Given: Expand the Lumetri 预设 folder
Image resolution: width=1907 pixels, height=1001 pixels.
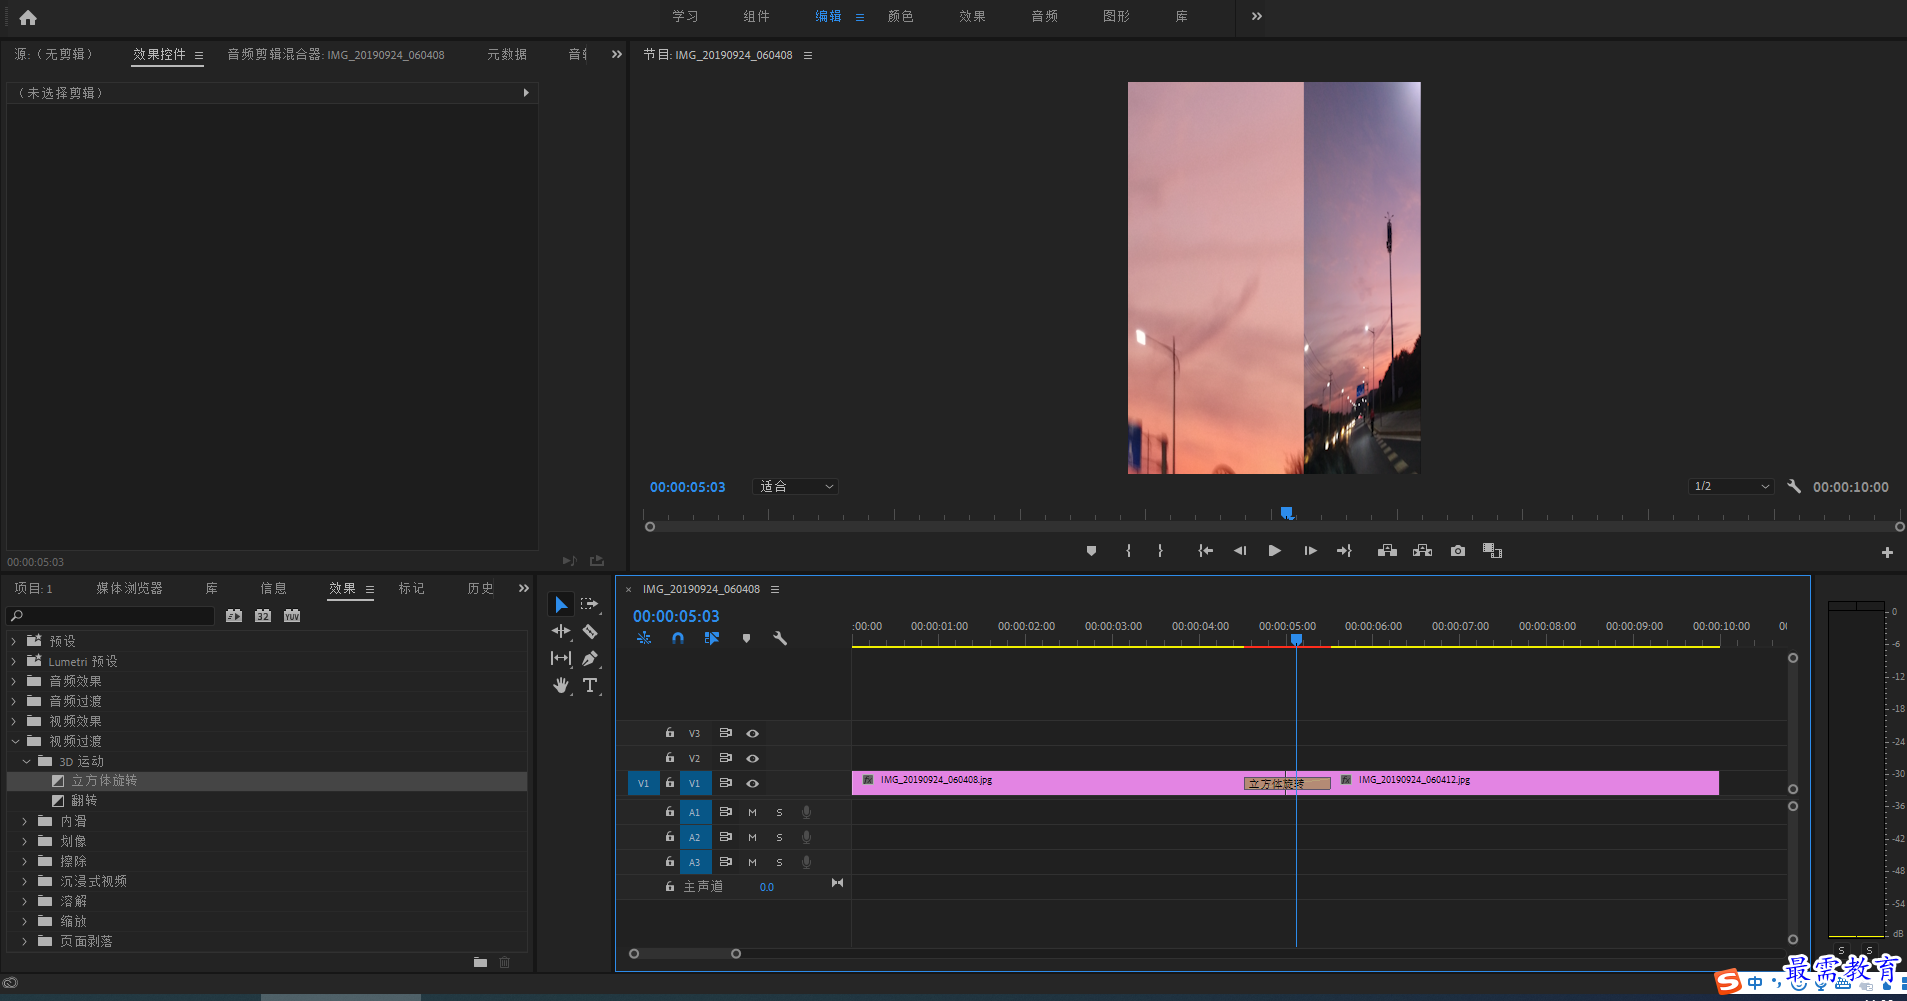Looking at the screenshot, I should click(14, 661).
